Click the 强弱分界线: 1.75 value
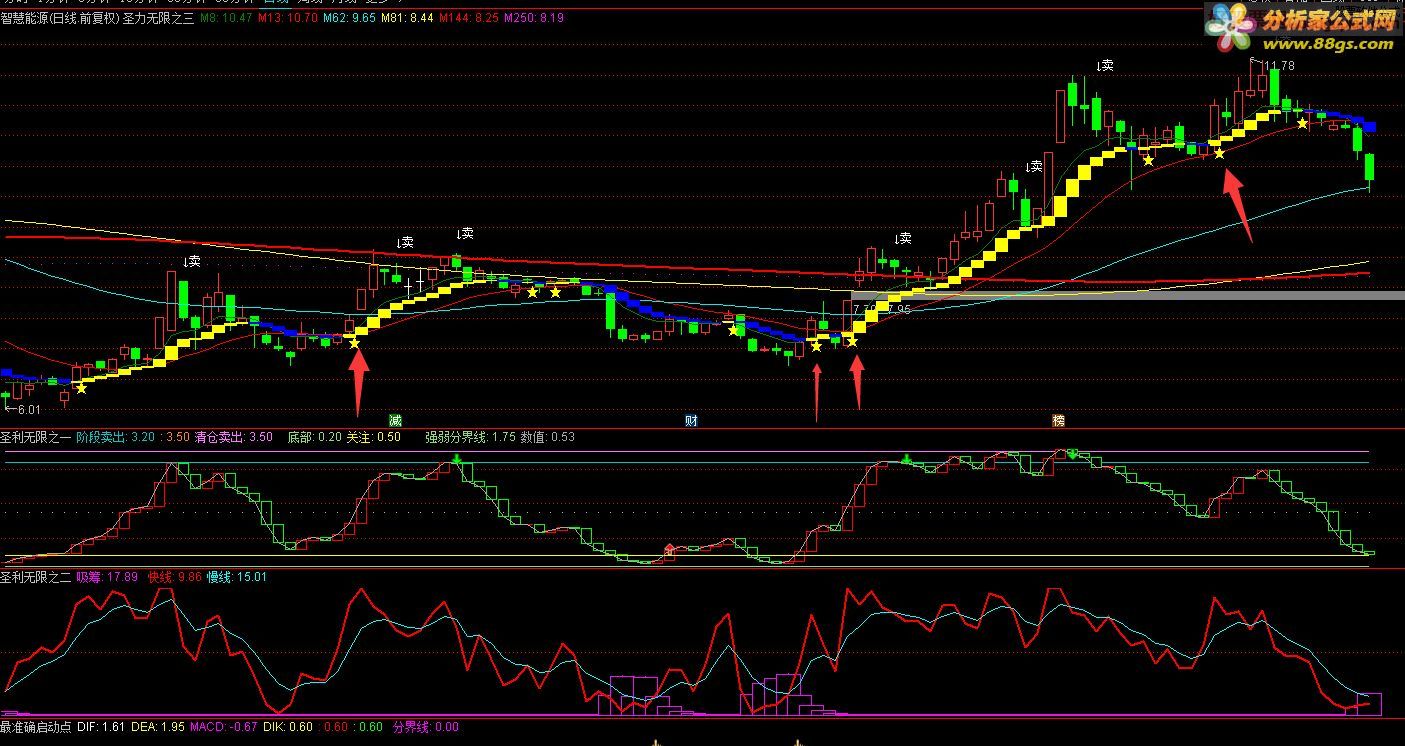This screenshot has height=746, width=1405. coord(470,437)
